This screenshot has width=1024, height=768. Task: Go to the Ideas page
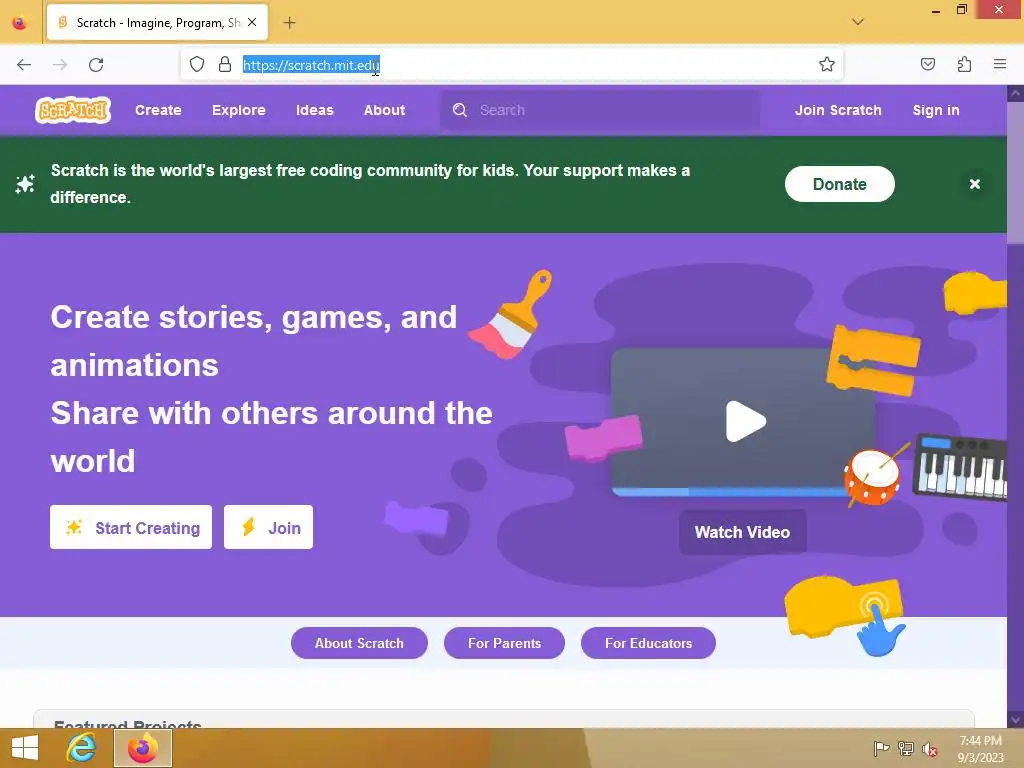point(314,110)
